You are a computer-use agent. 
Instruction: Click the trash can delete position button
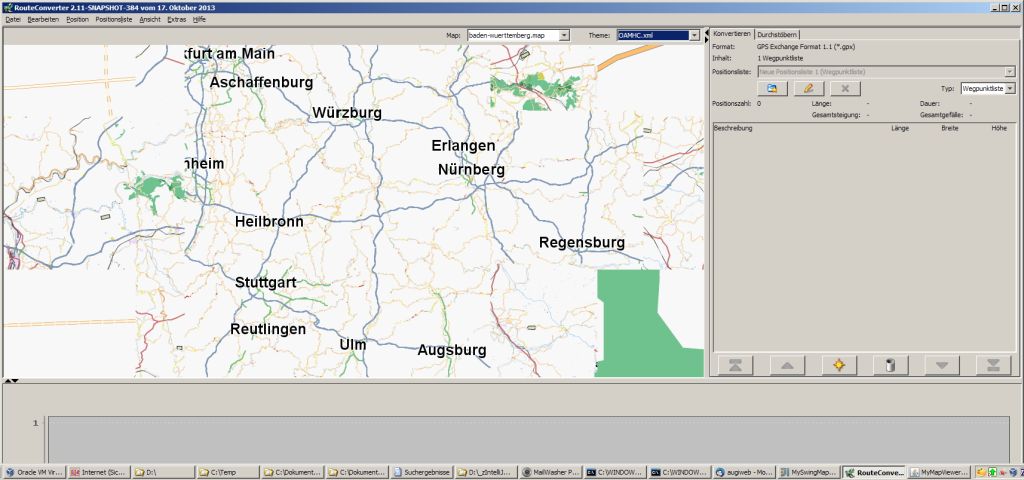point(889,365)
